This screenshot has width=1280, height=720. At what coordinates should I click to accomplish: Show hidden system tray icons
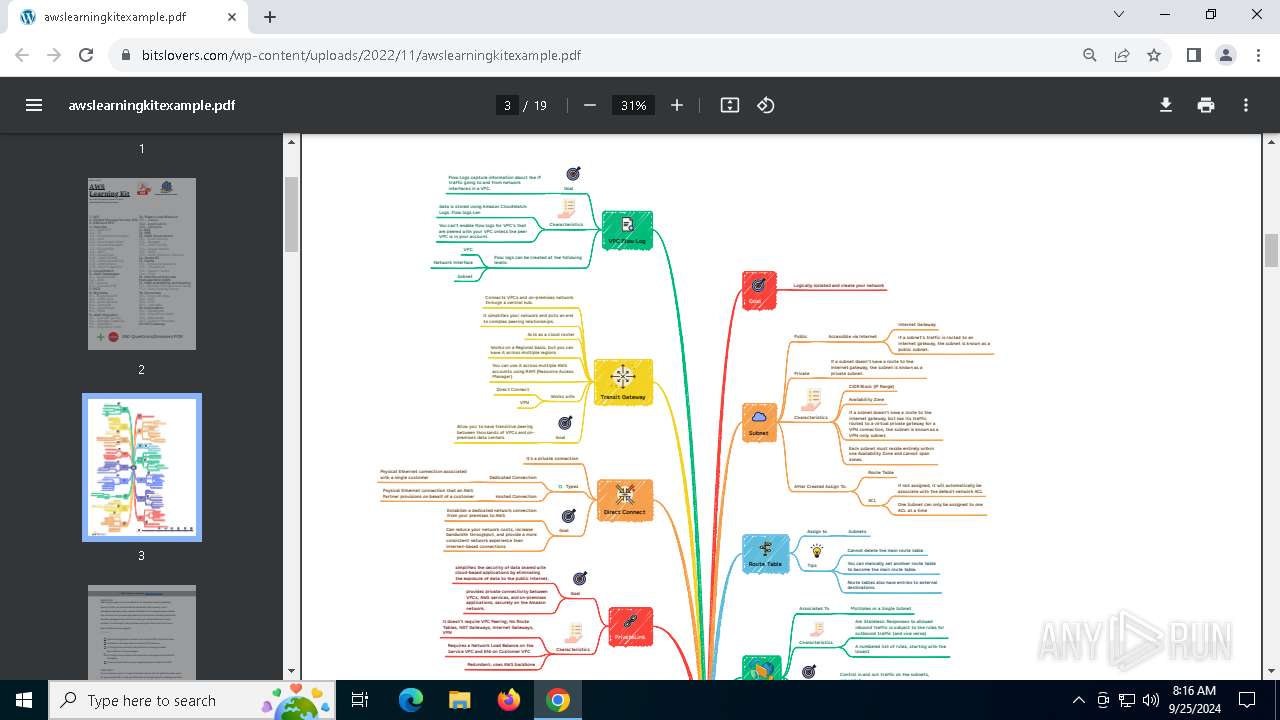click(1078, 700)
